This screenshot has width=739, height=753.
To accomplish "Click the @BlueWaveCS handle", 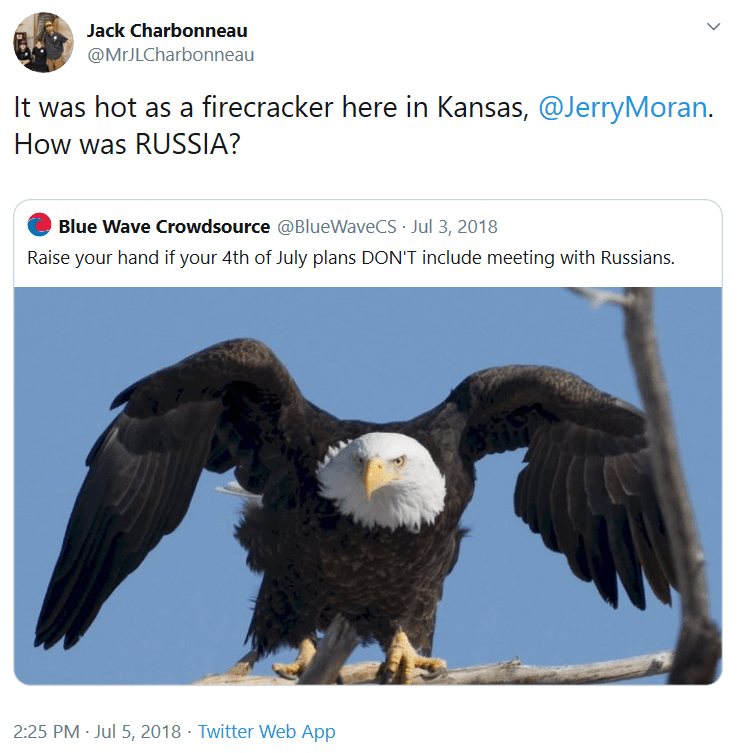I will coord(337,226).
